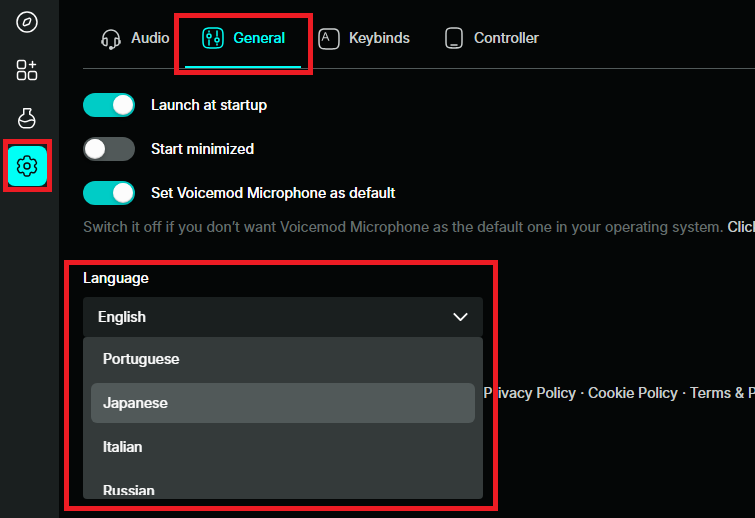Choose Russian from the language list
The image size is (755, 518).
coord(283,488)
